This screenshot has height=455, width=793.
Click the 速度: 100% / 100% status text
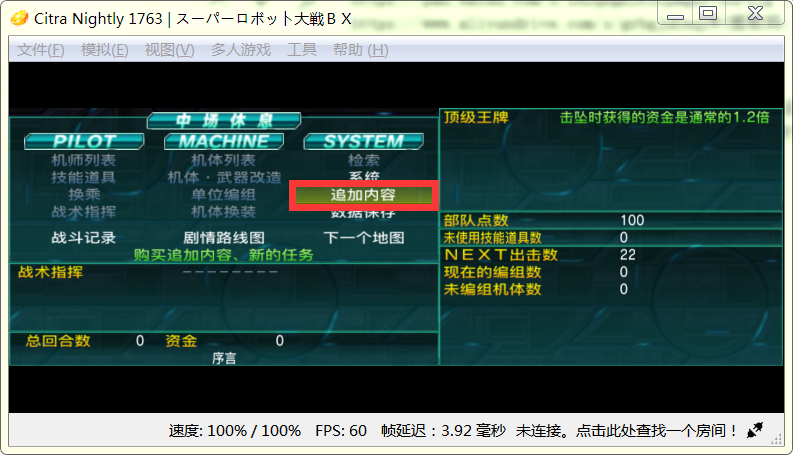[235, 431]
